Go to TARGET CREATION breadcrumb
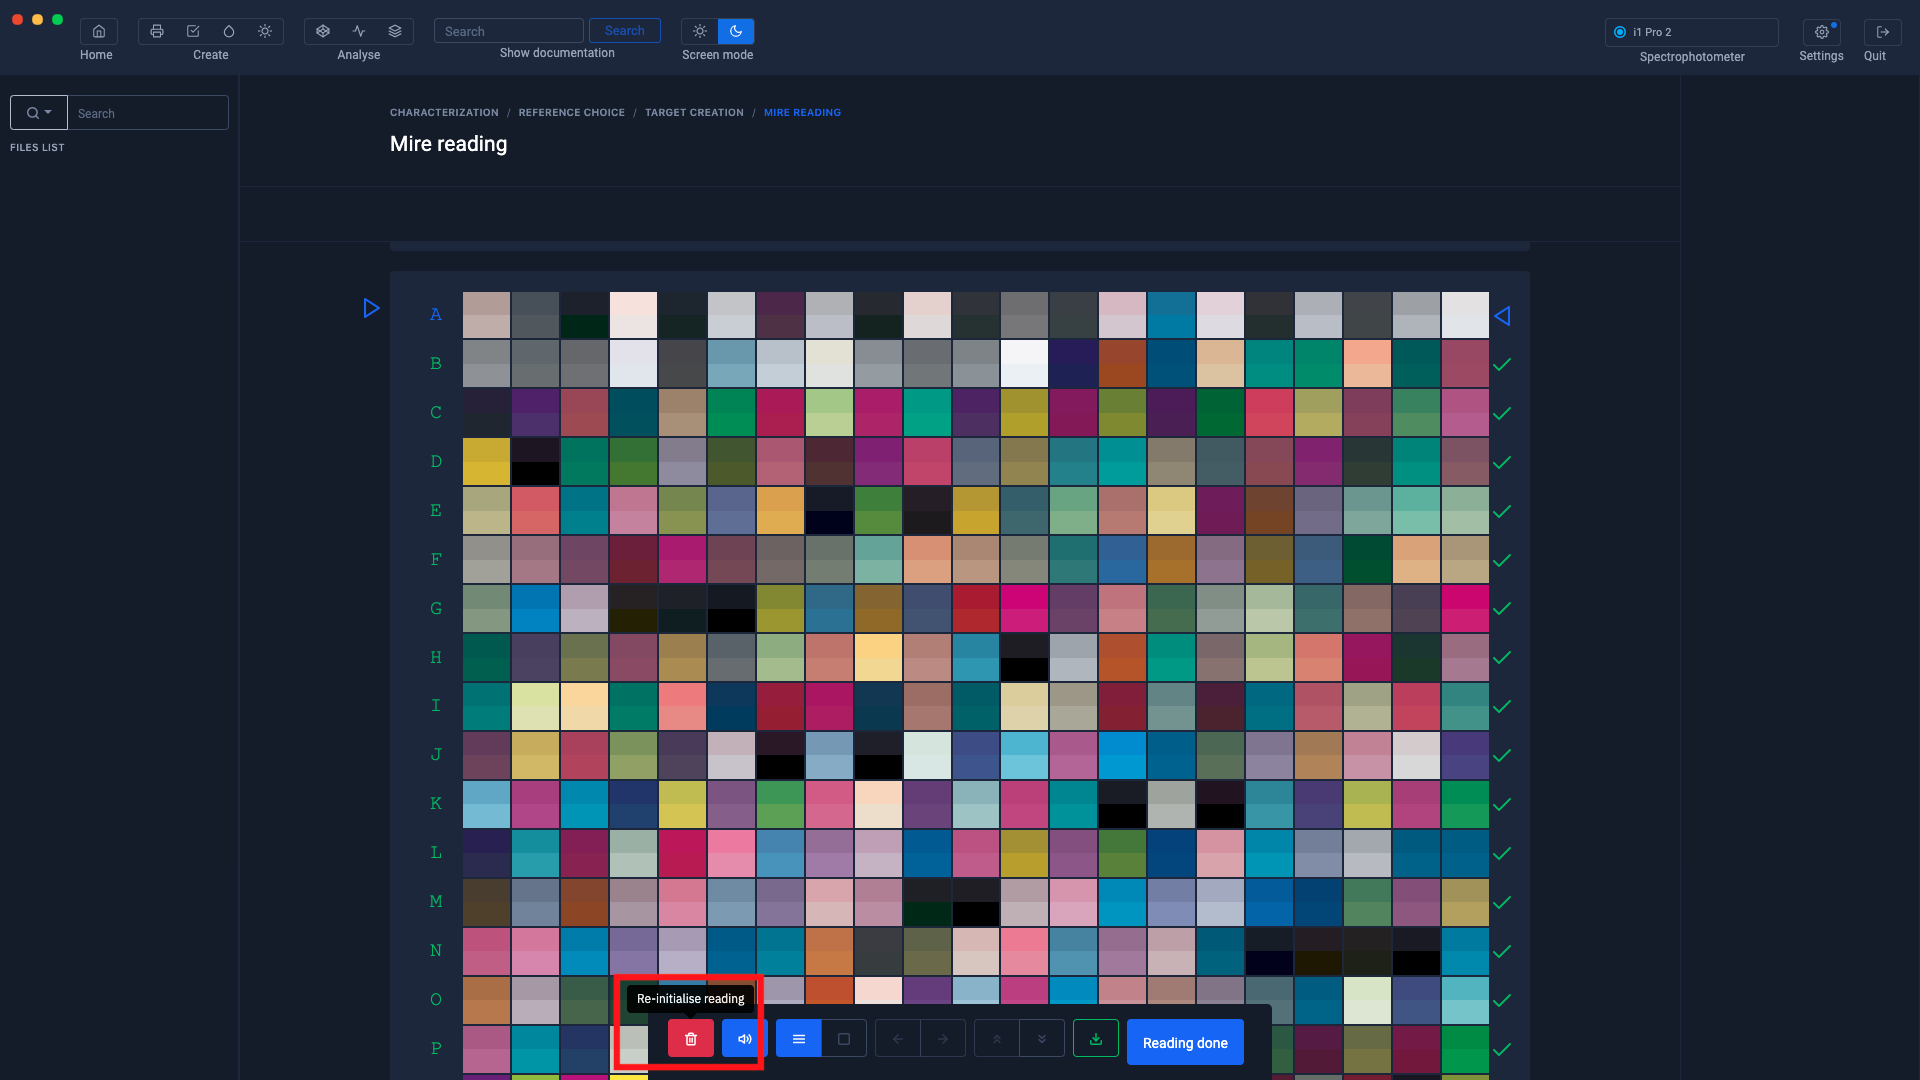Screen dimensions: 1920x1080 point(694,113)
